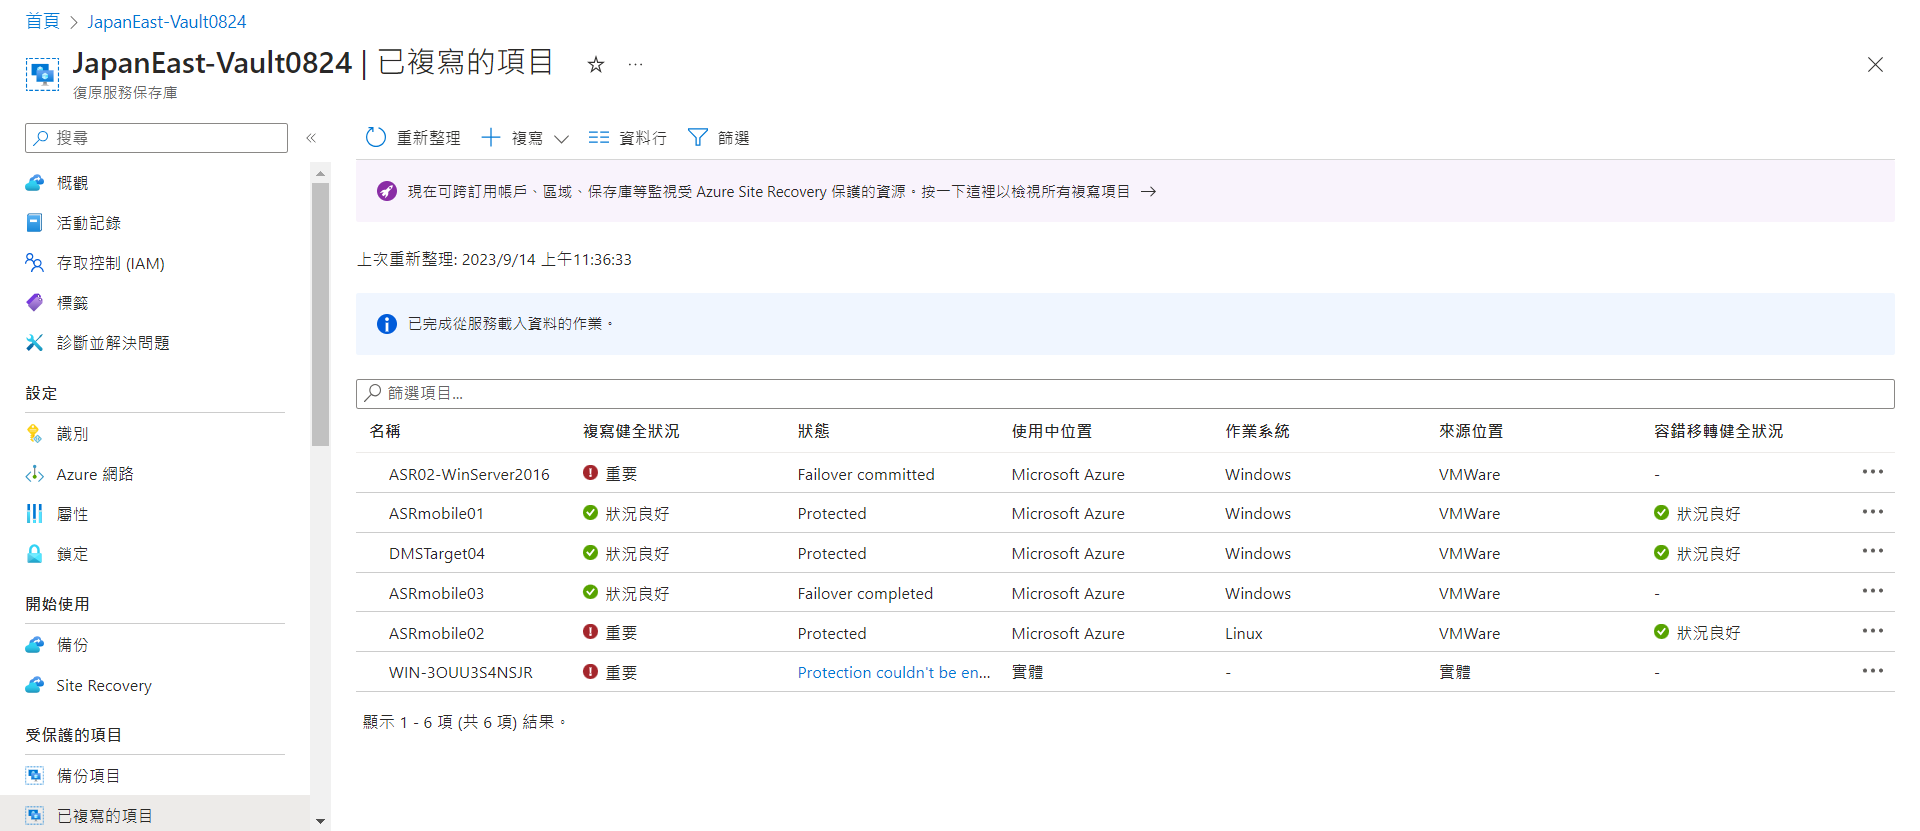Close the vault blade
The width and height of the screenshot is (1920, 831).
(1875, 64)
